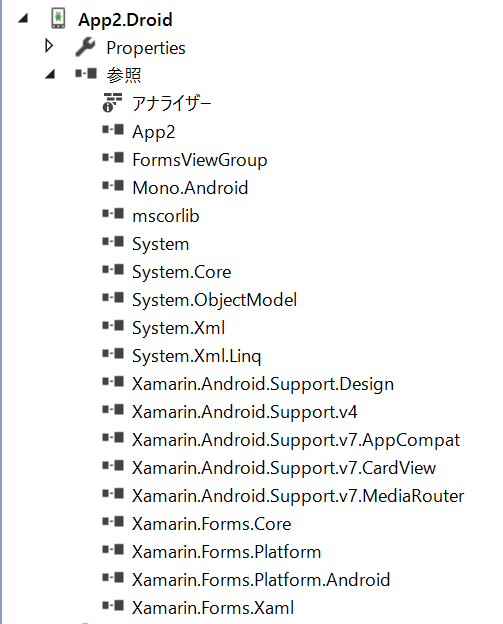Select Xamarin.Android.Support.v4 reference
Image resolution: width=503 pixels, height=624 pixels.
click(x=245, y=412)
